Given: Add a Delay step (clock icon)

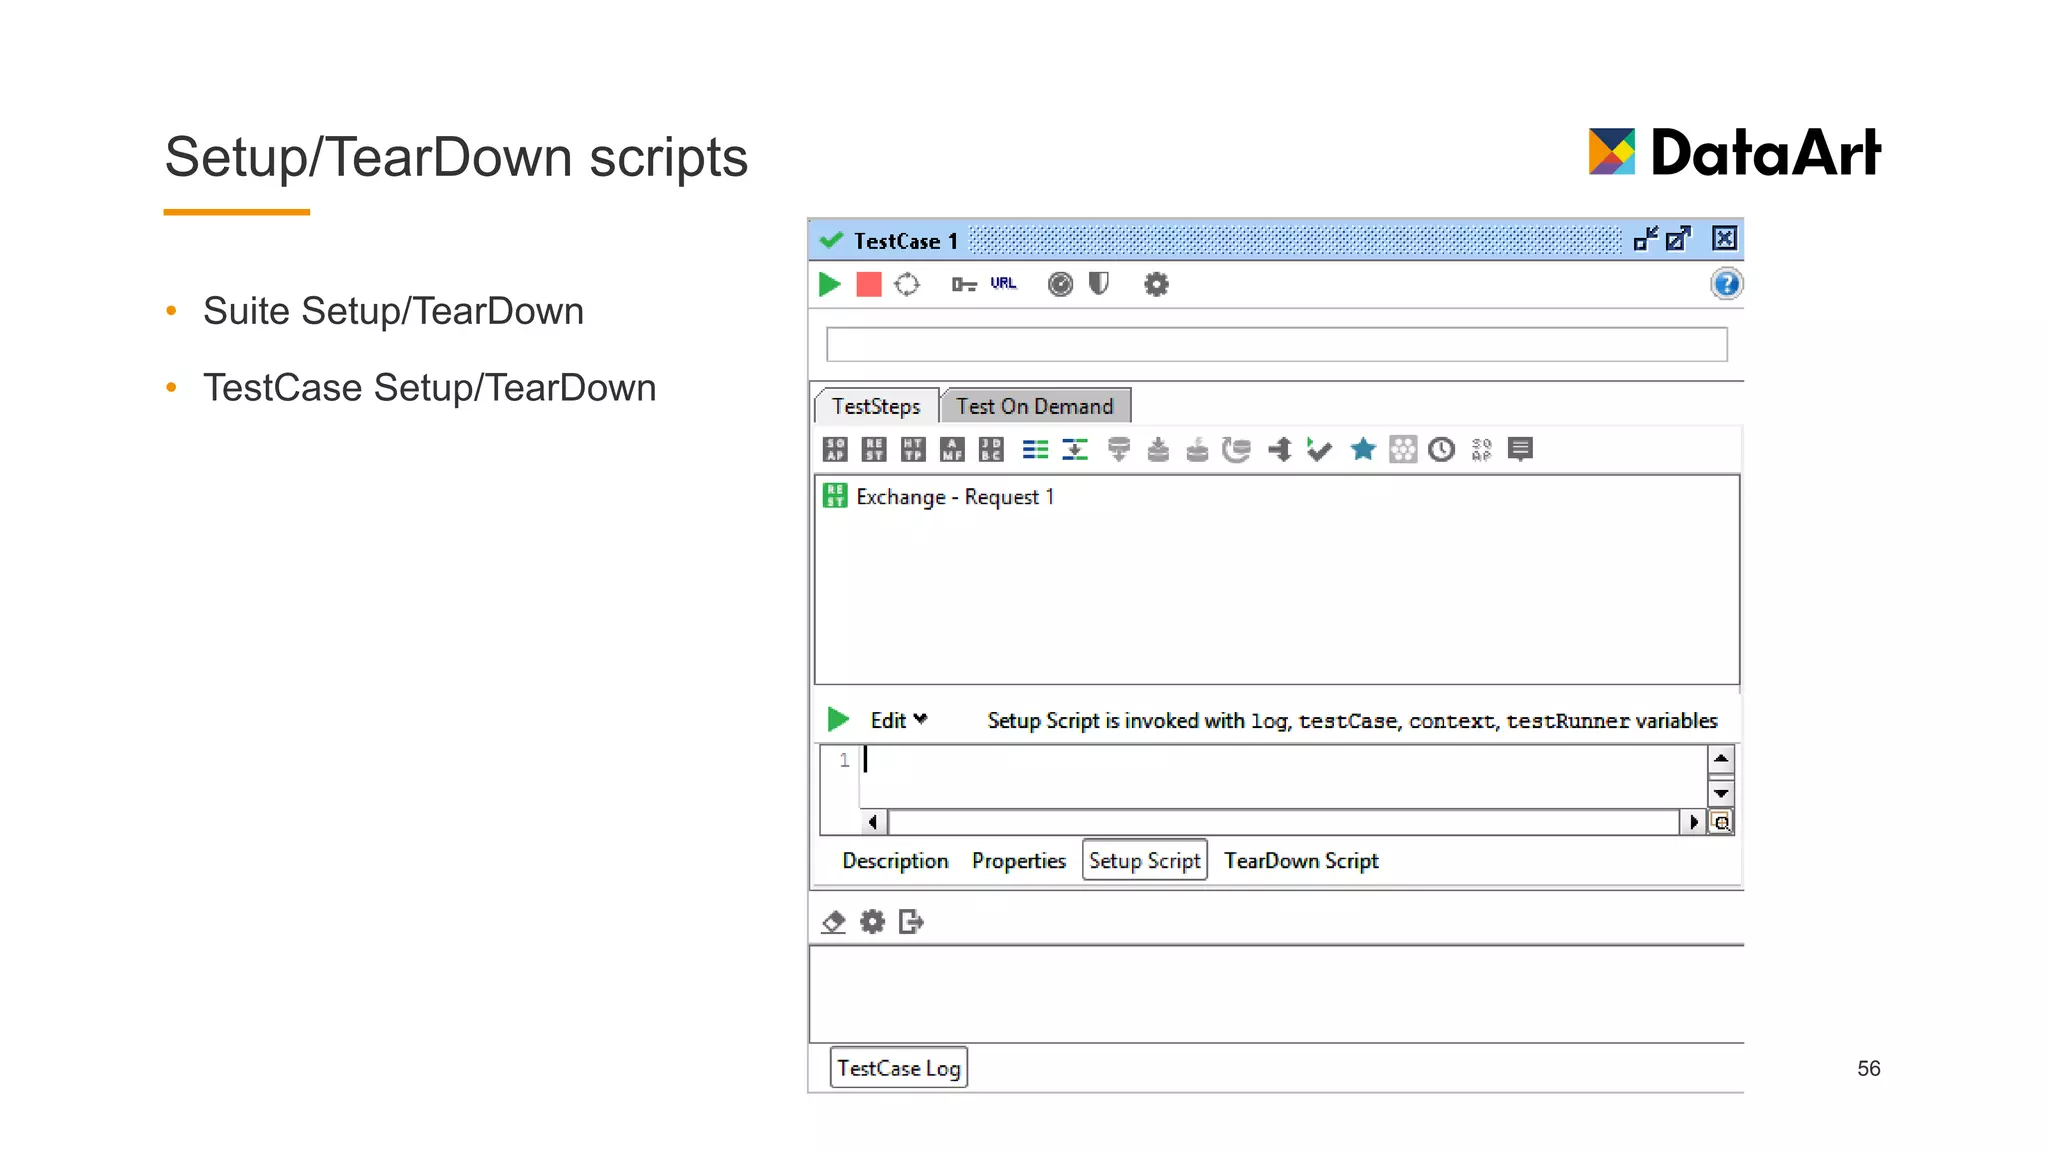Looking at the screenshot, I should click(1441, 450).
